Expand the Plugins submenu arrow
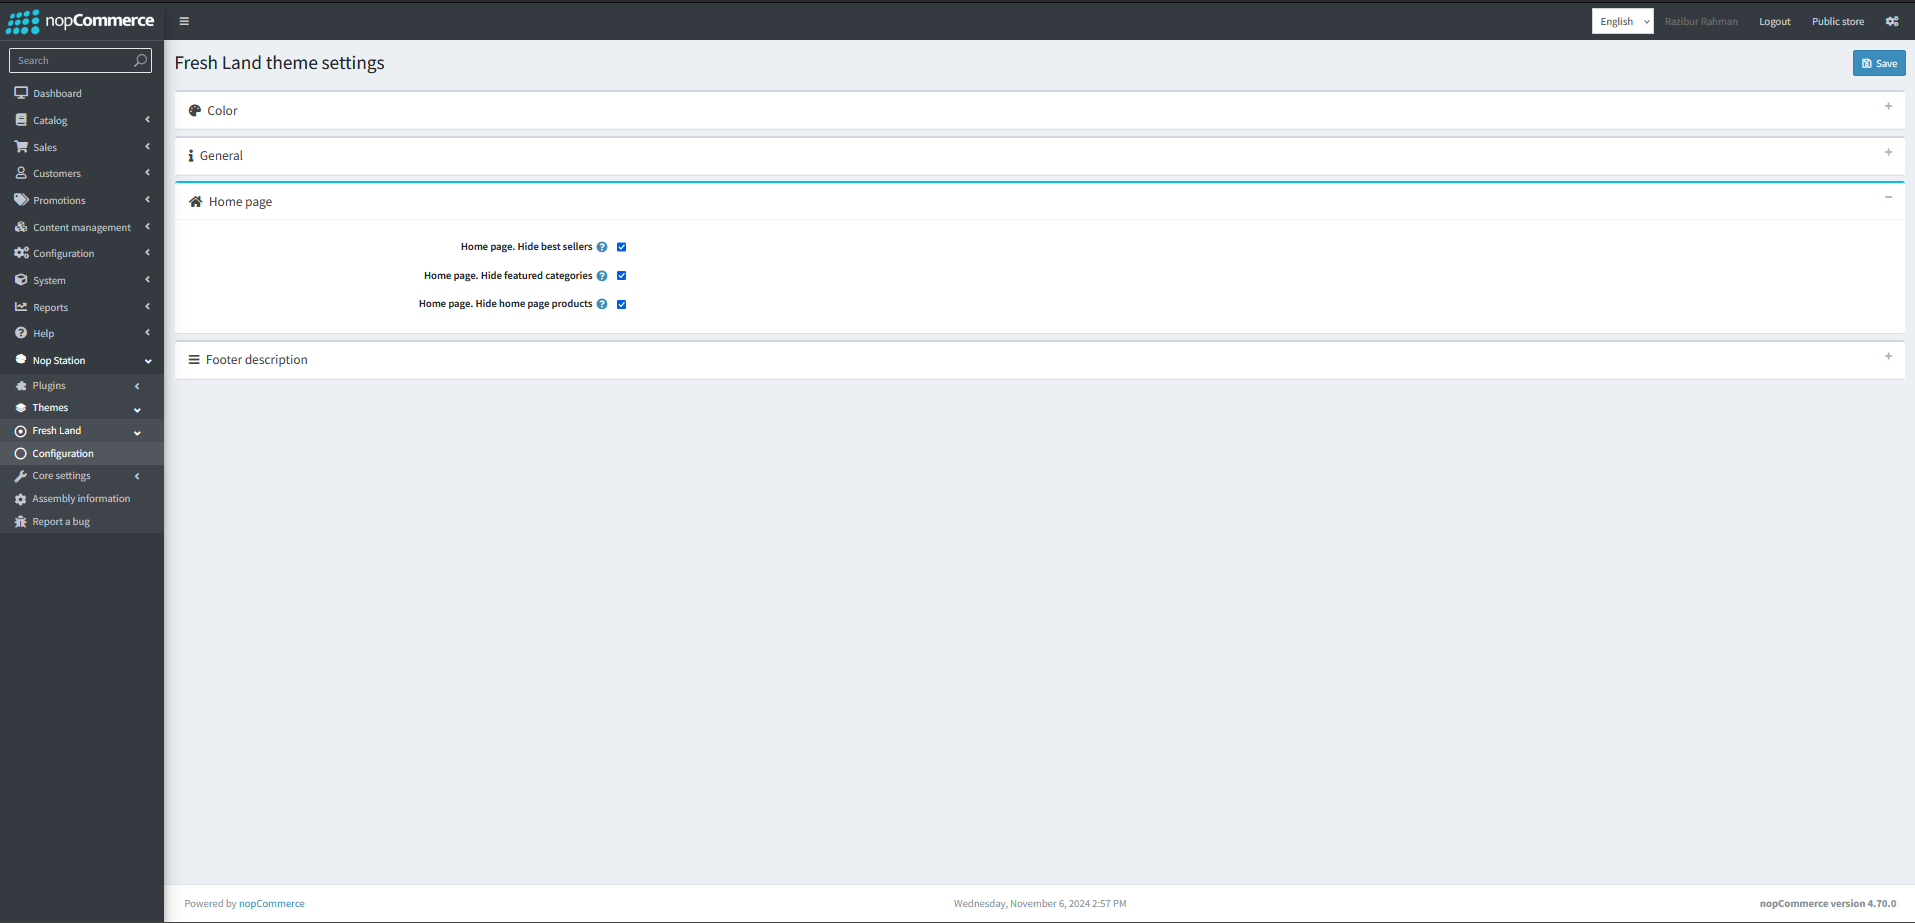The image size is (1915, 923). [137, 386]
